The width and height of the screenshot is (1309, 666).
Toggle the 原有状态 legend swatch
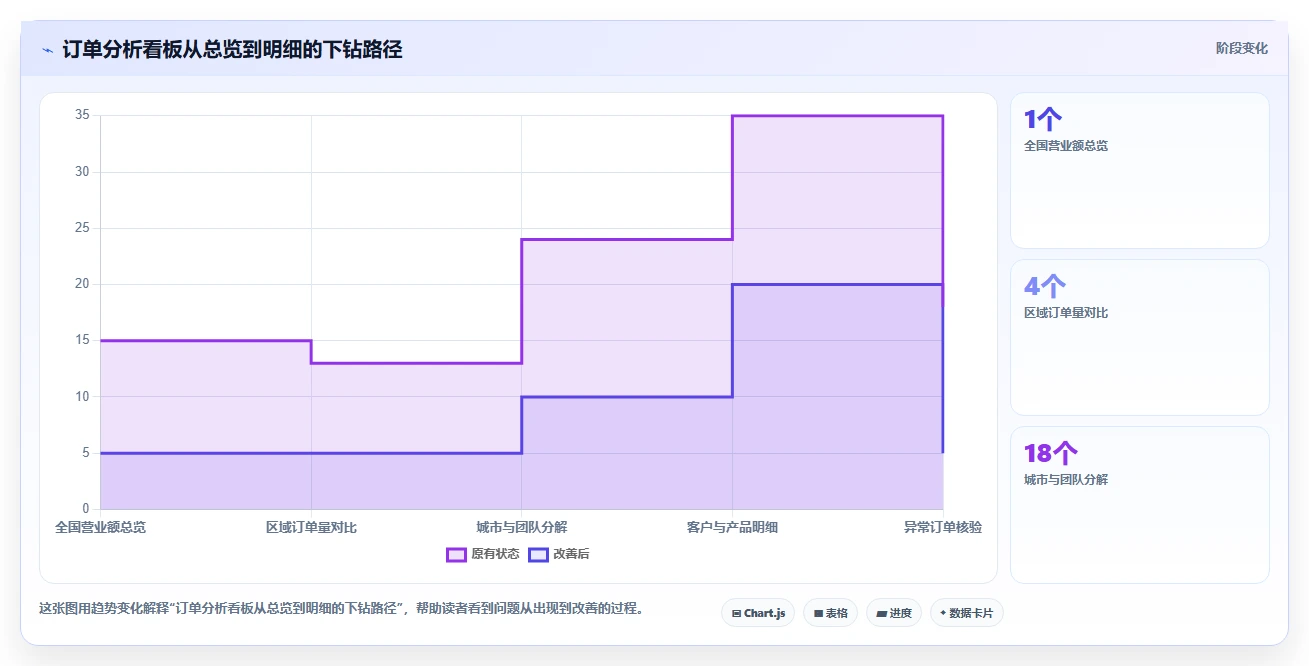pos(456,554)
